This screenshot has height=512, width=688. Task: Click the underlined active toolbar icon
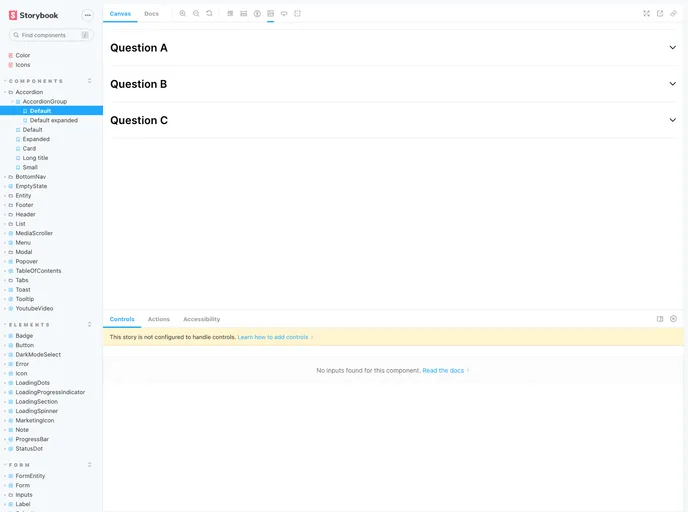coord(270,14)
